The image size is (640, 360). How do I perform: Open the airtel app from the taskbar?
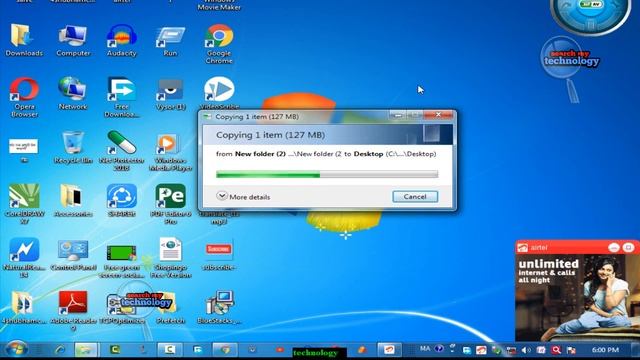389,350
